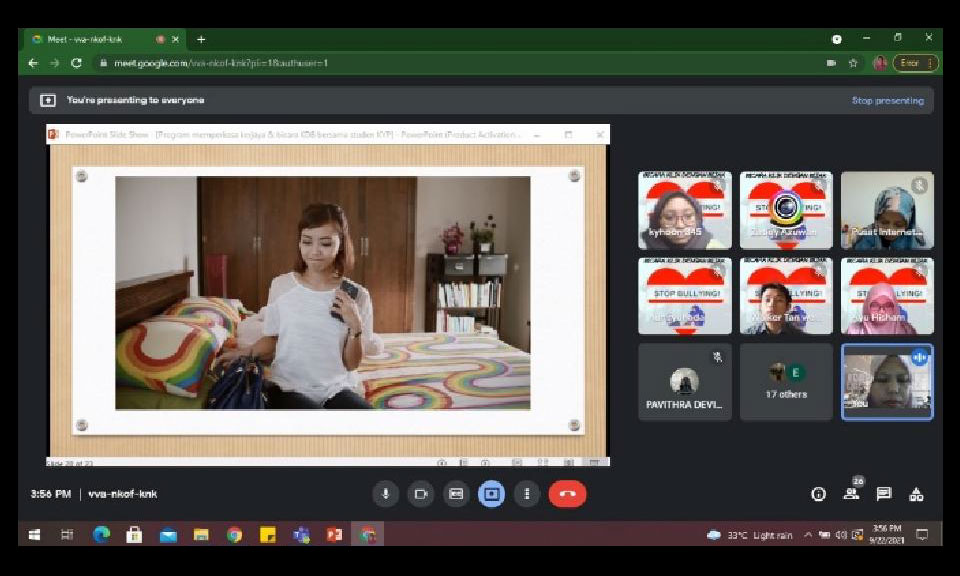
Task: Click Stop presenting
Action: [x=887, y=101]
